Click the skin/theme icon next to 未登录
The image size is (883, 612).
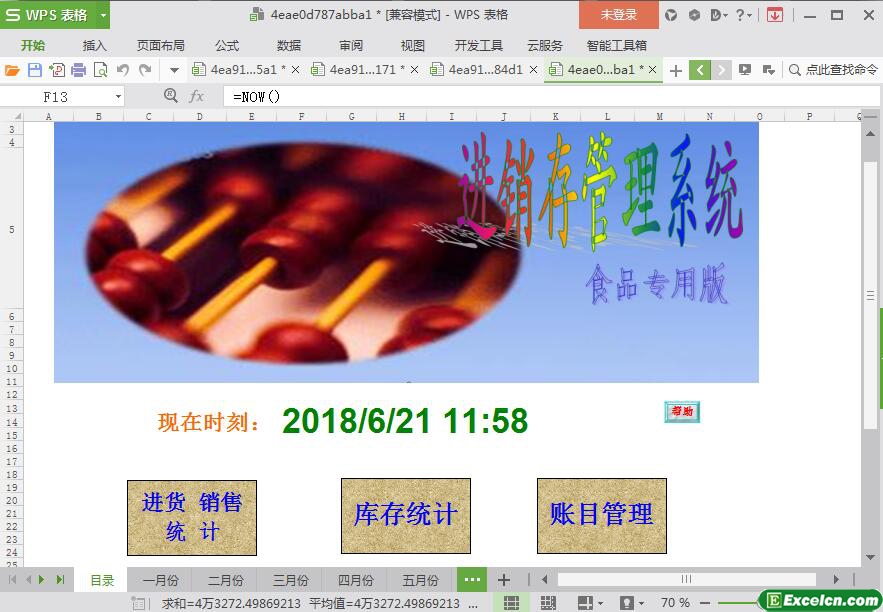[x=671, y=15]
